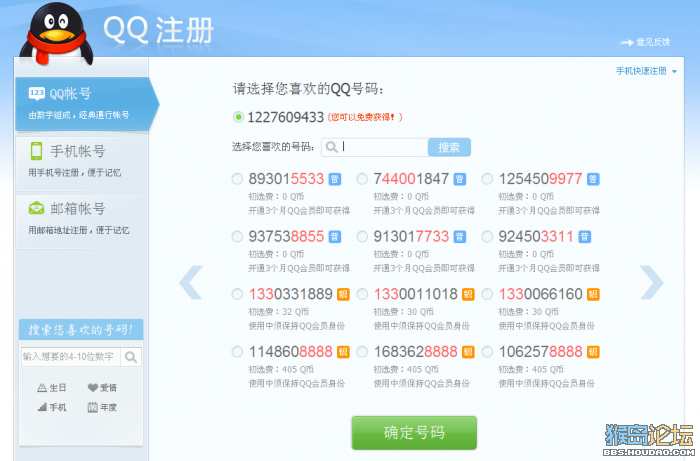Go to previous page of numbers arrow

click(191, 282)
